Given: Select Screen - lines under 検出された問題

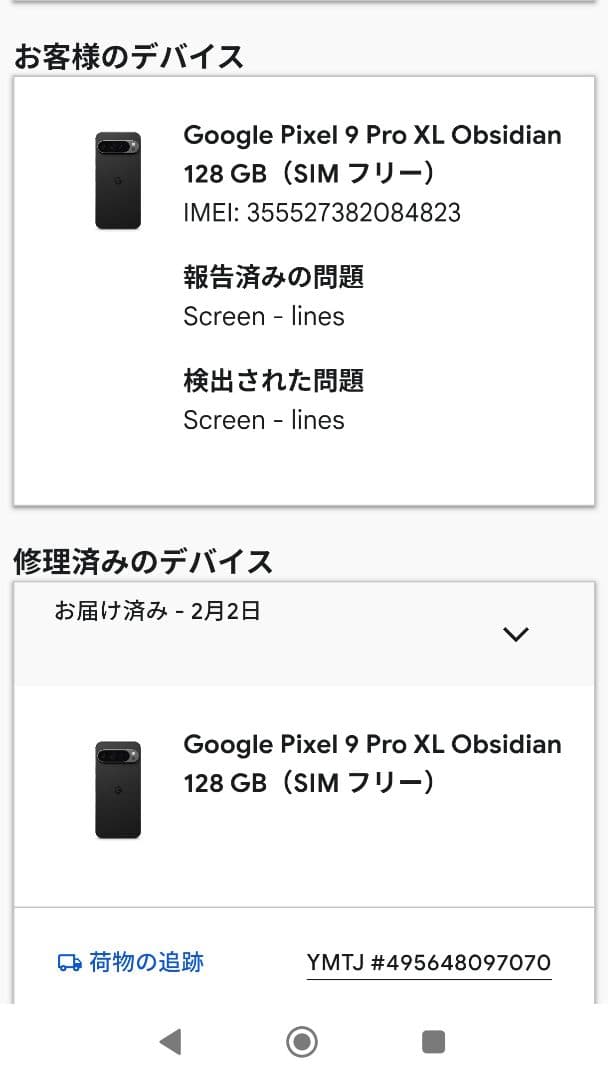Looking at the screenshot, I should point(263,420).
